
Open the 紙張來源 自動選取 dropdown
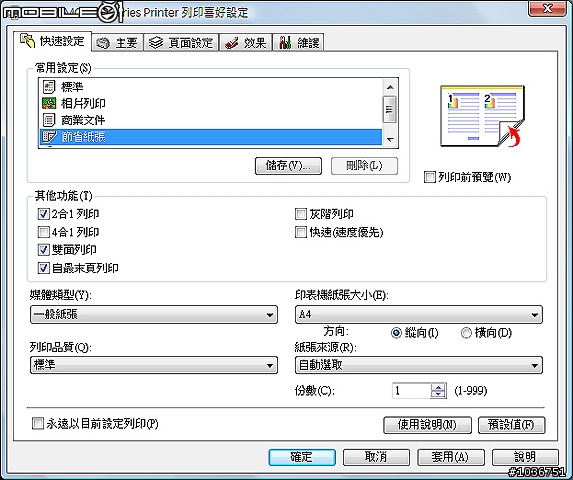419,365
